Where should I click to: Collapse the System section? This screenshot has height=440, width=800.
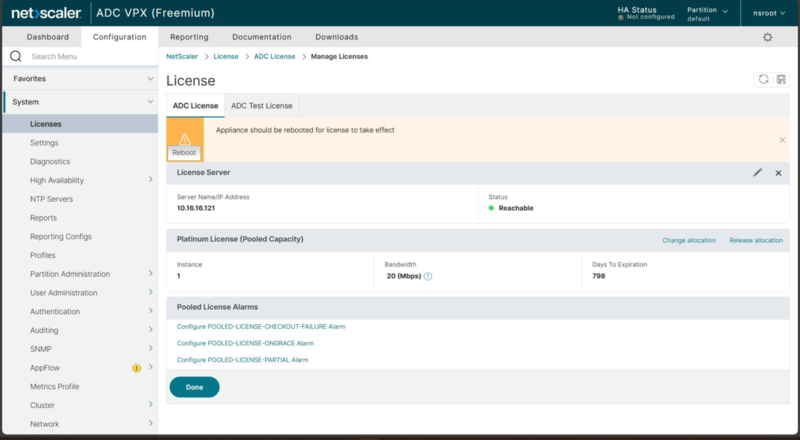click(150, 102)
